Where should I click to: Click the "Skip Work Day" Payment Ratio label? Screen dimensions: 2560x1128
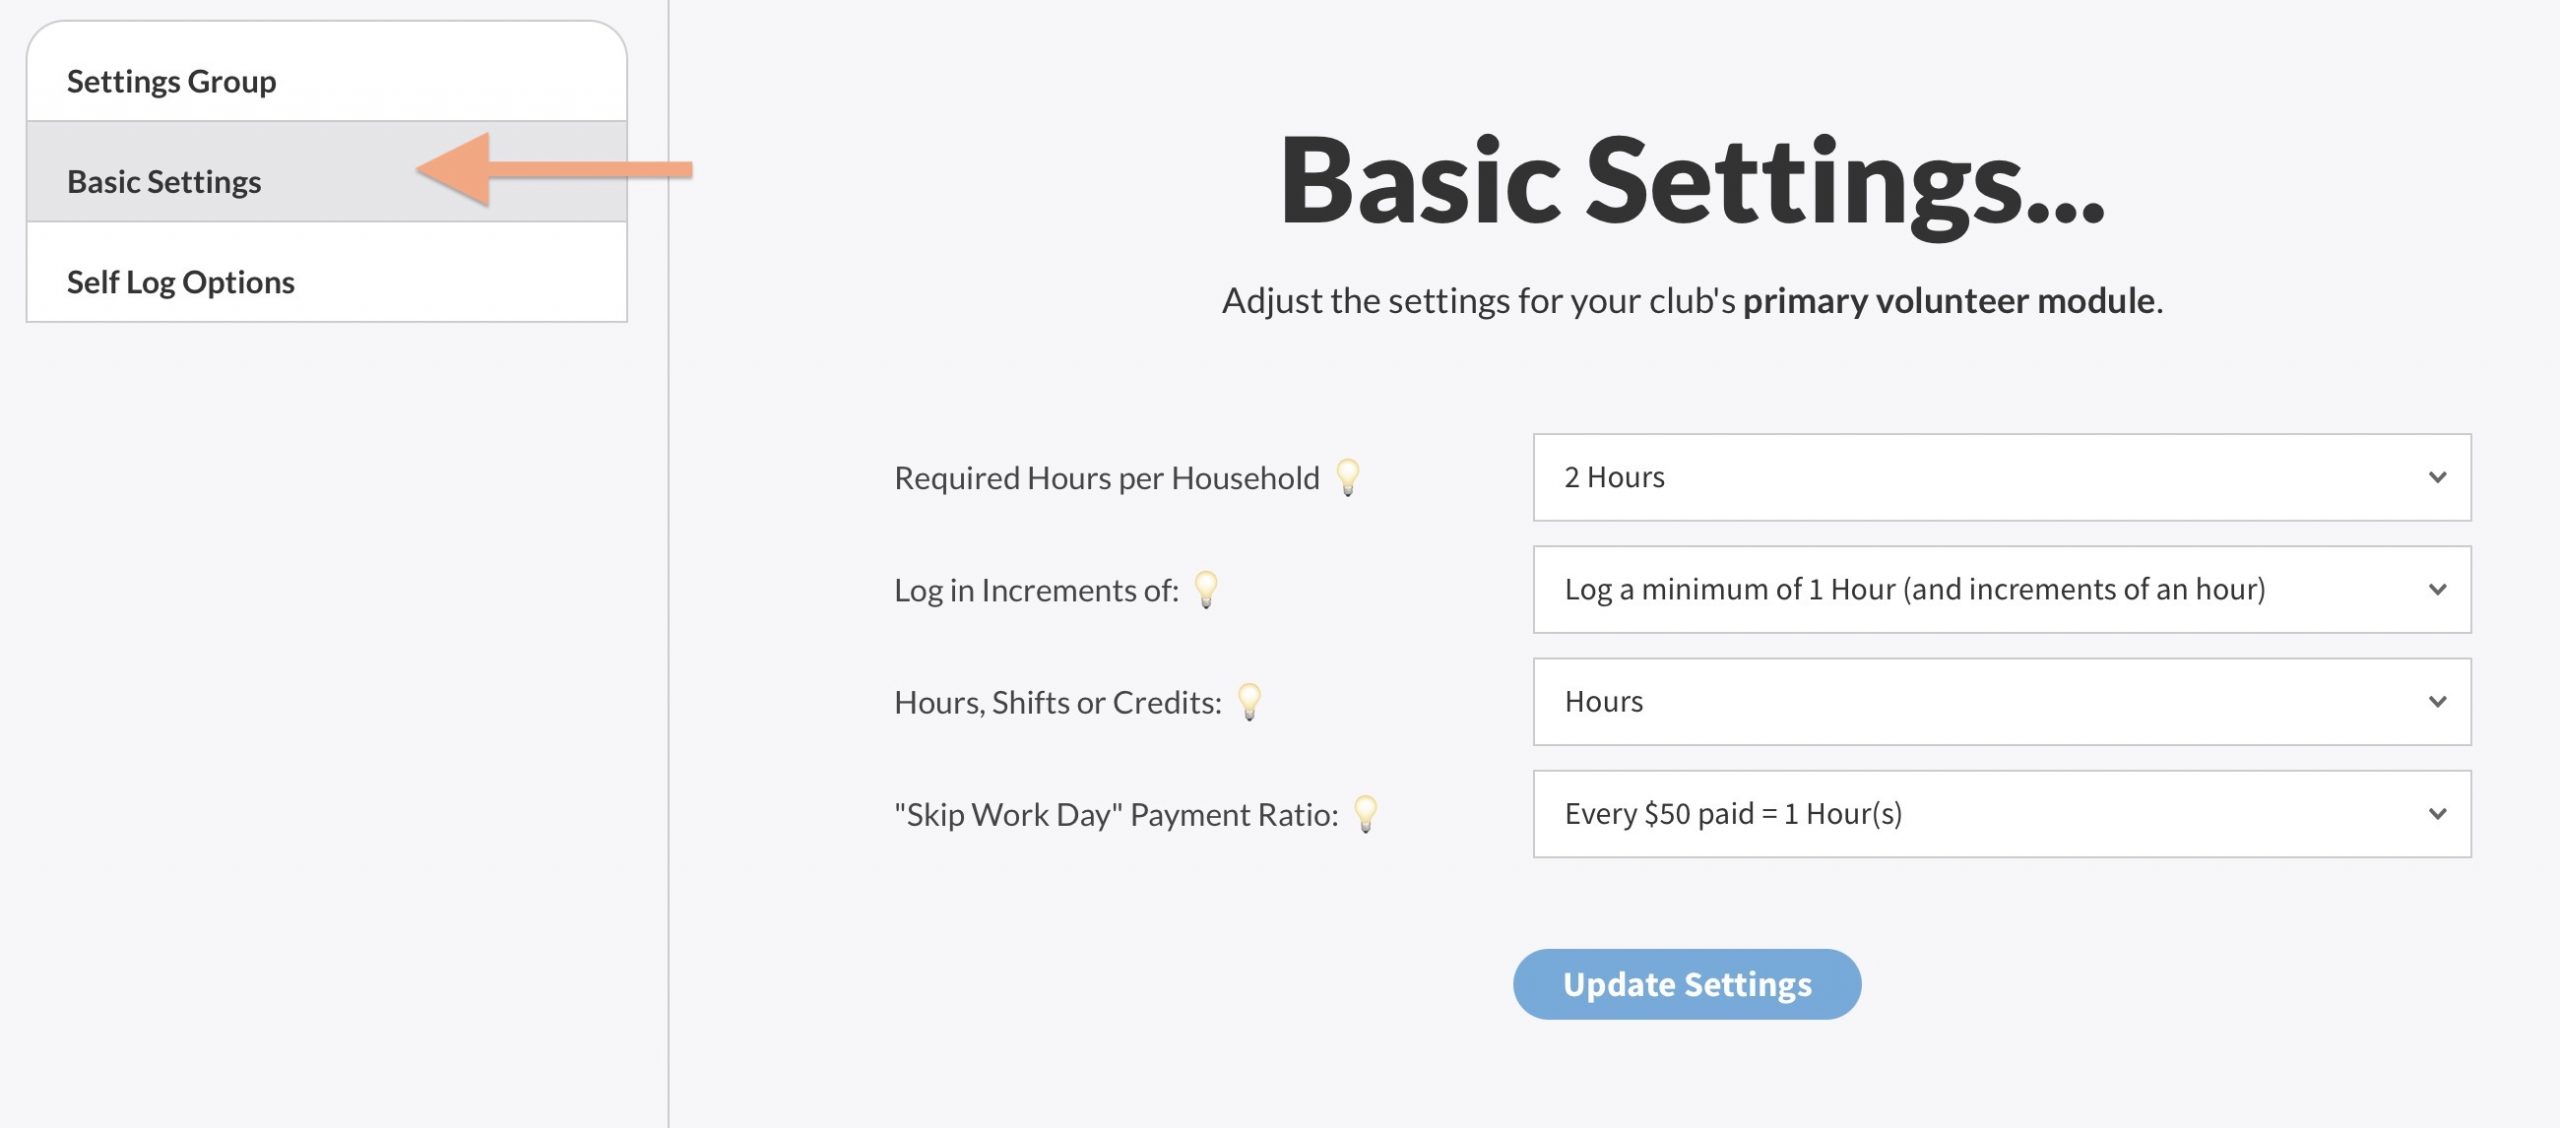coord(1115,814)
